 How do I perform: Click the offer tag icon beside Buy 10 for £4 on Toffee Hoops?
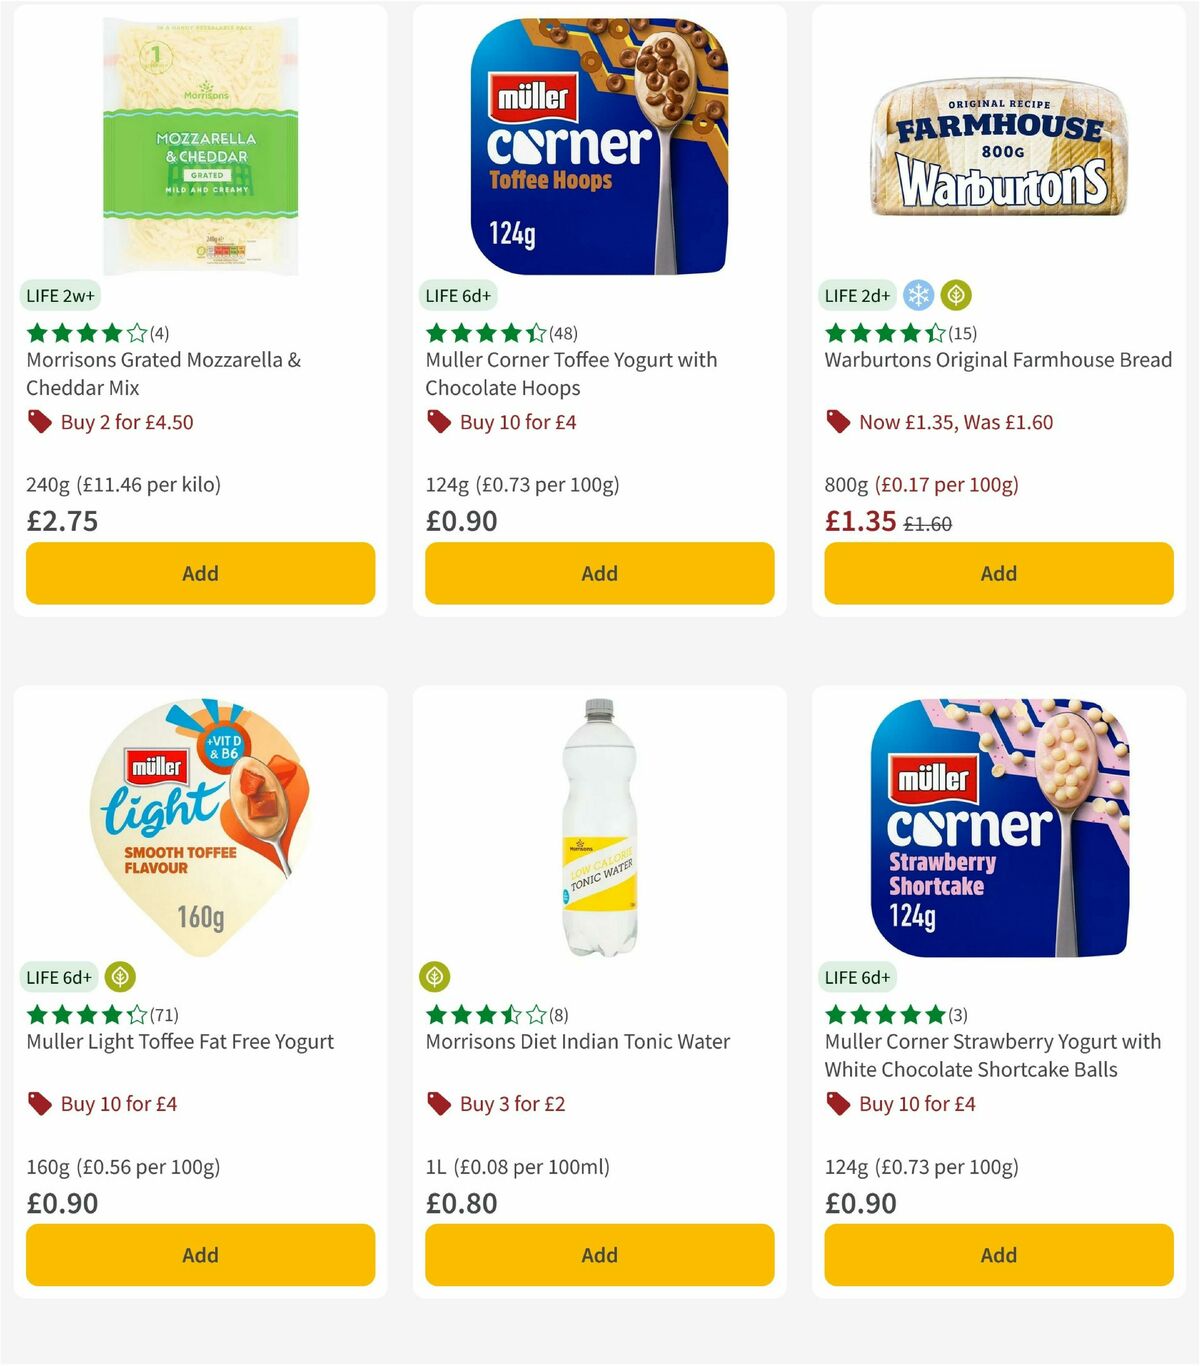pos(438,422)
